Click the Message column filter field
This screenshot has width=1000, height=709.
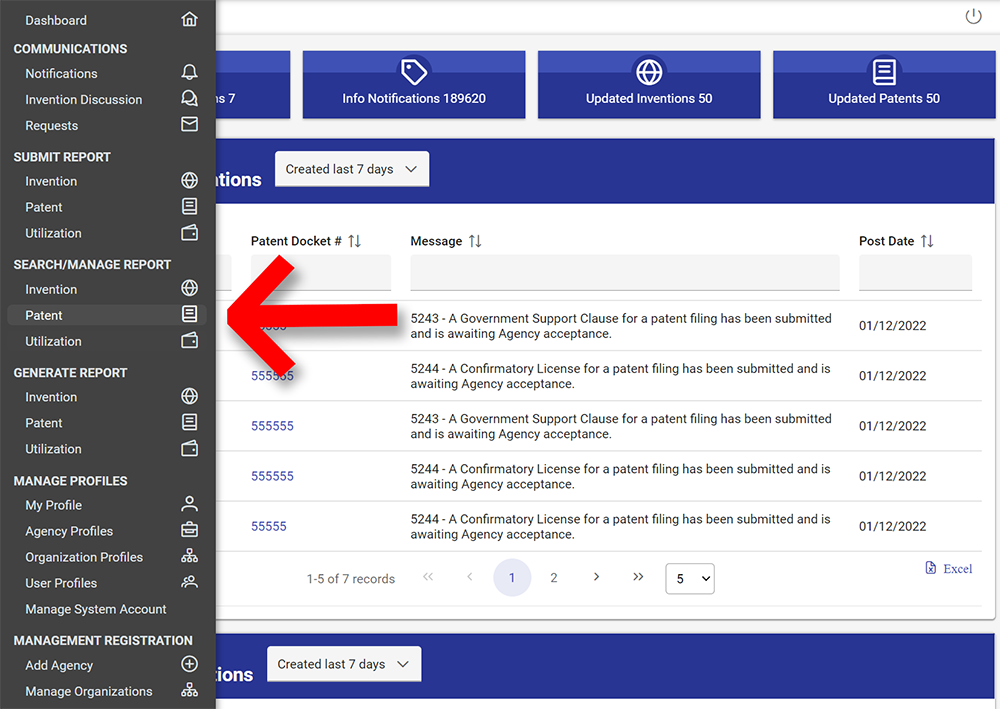coord(625,273)
